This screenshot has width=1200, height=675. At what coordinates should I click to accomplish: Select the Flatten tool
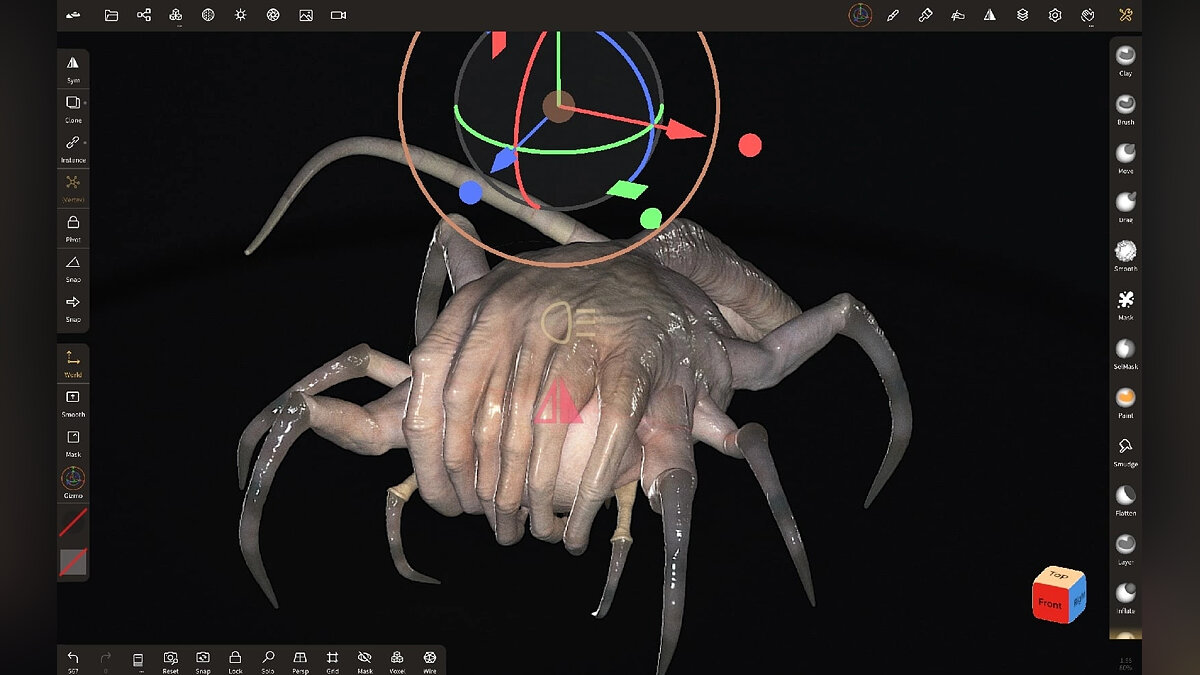1126,500
